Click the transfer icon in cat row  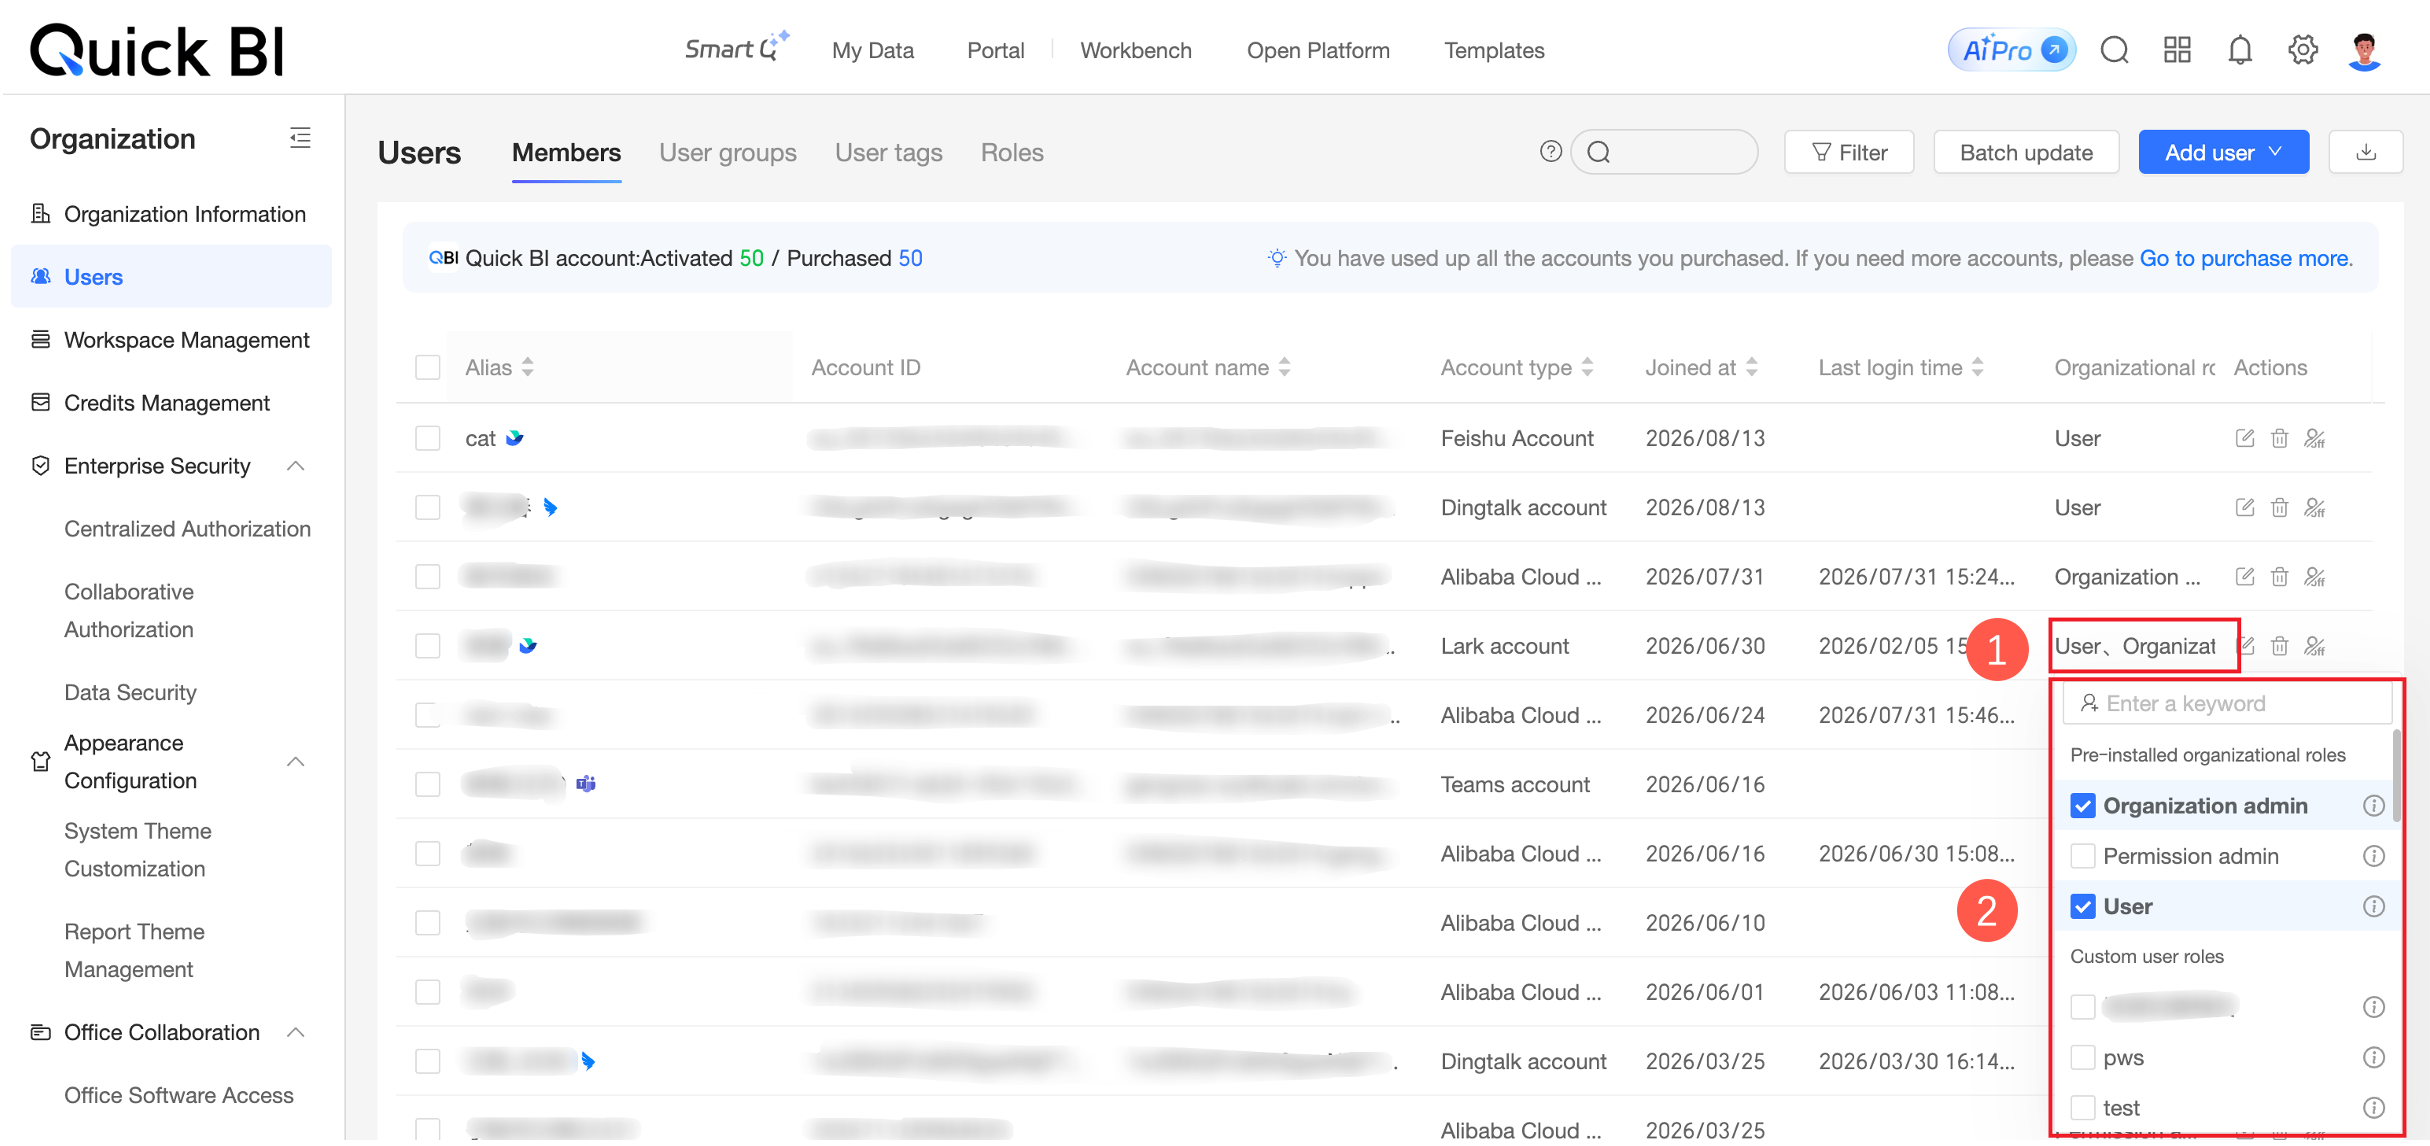[x=2315, y=438]
